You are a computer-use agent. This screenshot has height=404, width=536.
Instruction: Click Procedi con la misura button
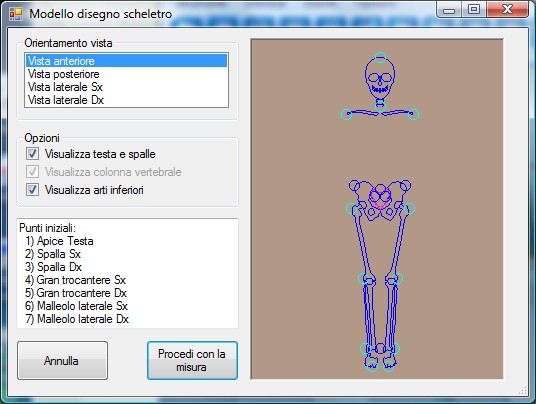[192, 361]
